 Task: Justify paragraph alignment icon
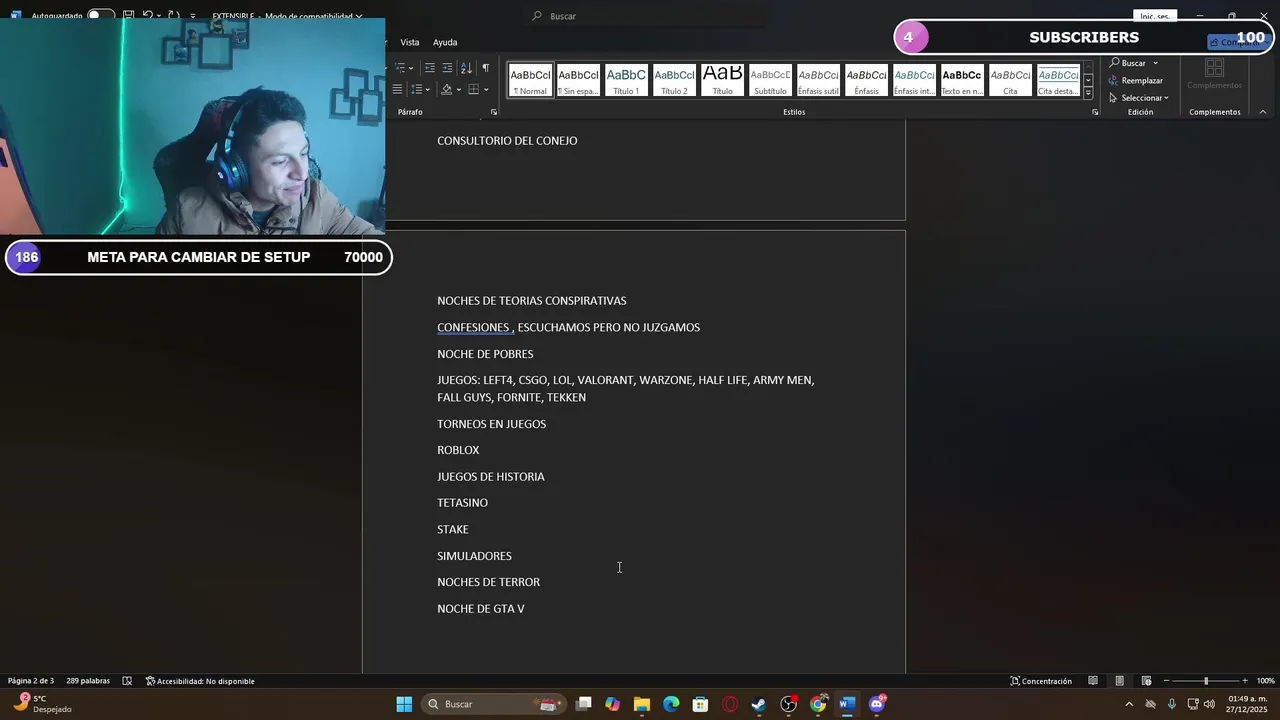397,89
